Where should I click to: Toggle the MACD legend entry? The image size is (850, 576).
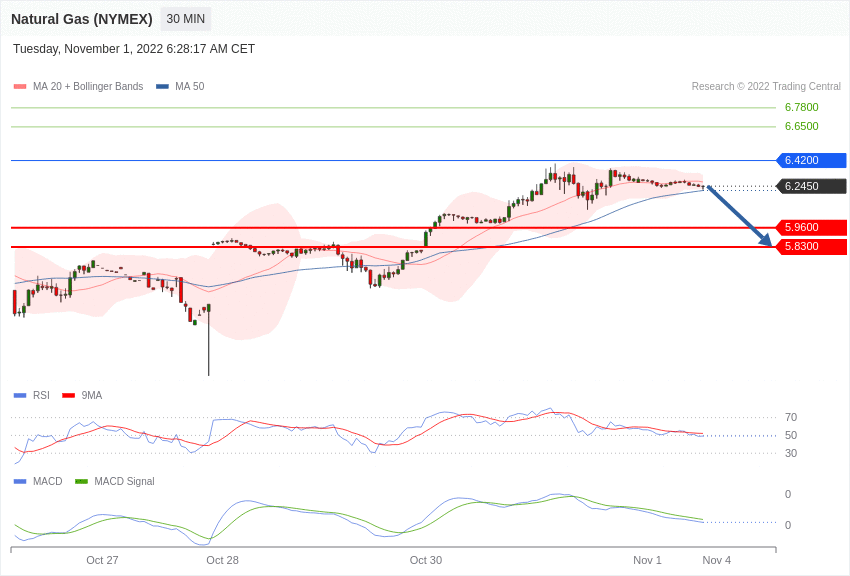click(x=38, y=482)
